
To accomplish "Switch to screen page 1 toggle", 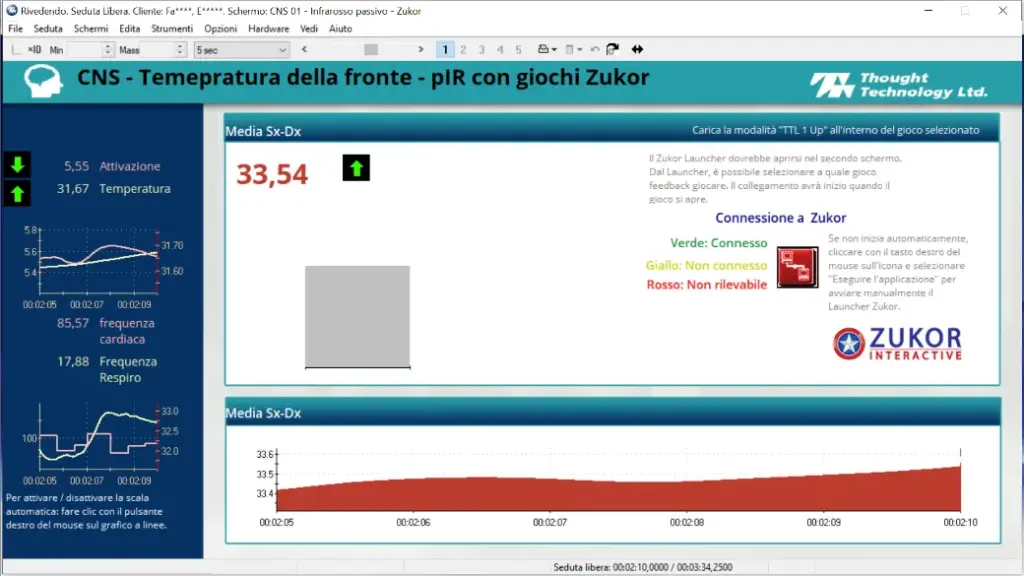I will point(445,50).
